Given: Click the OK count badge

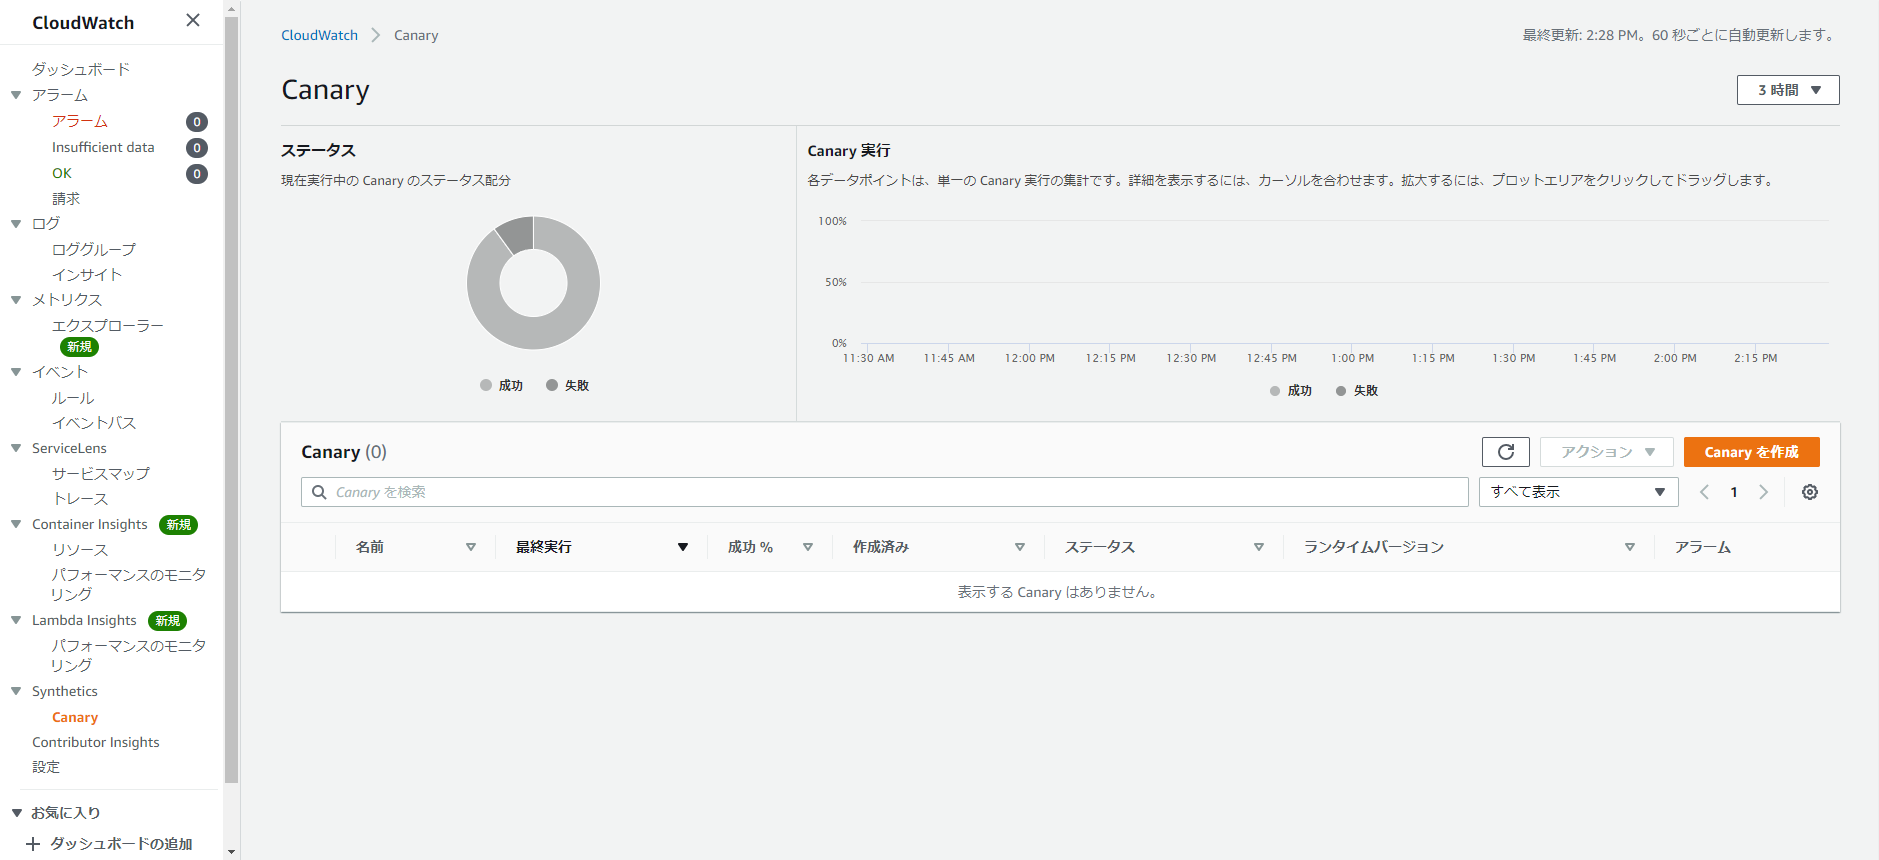Looking at the screenshot, I should click(x=197, y=174).
